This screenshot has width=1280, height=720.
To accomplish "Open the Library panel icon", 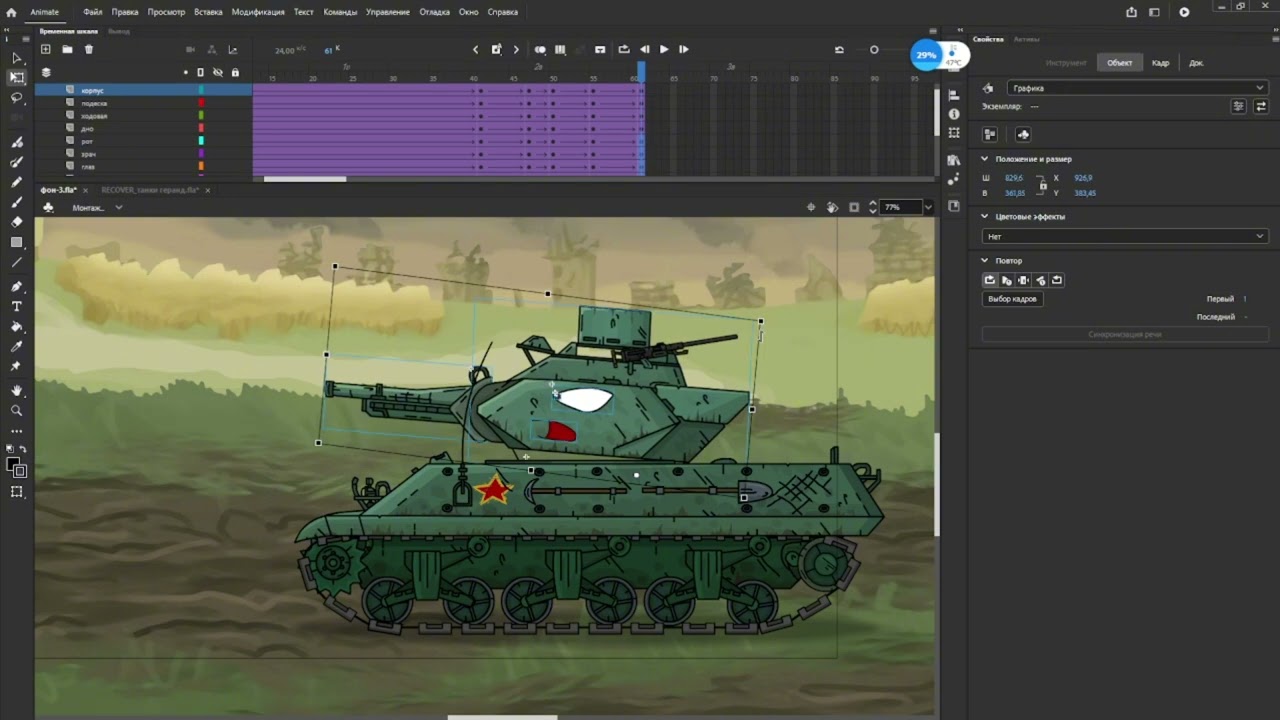I will [954, 160].
